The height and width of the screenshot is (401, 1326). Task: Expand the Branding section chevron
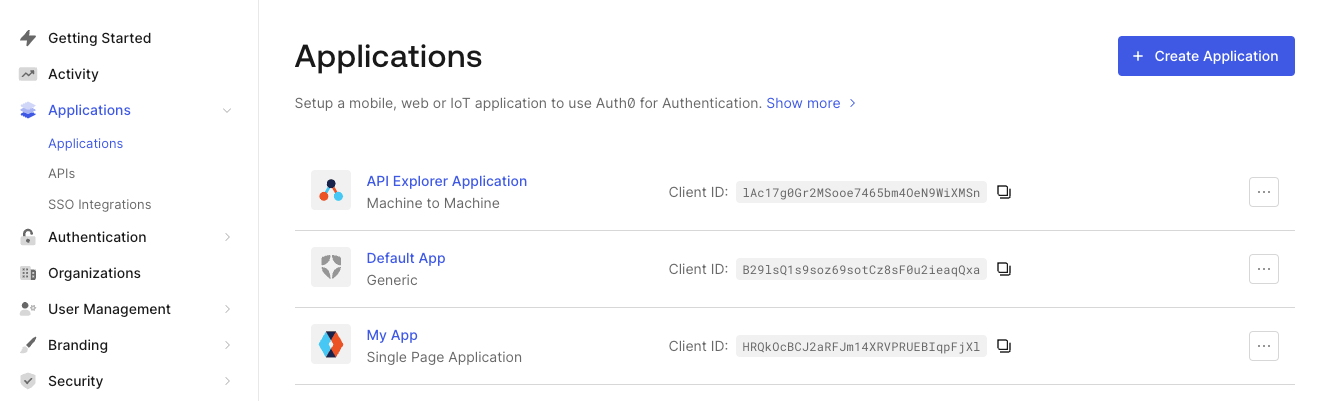coord(227,345)
